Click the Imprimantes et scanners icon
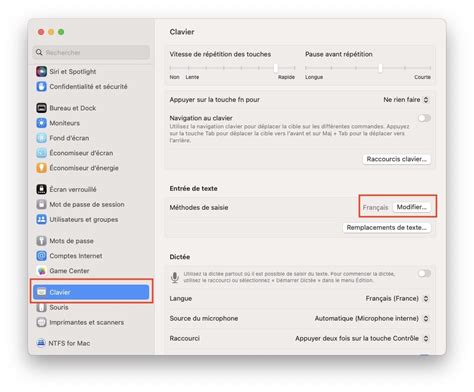The height and width of the screenshot is (392, 474). (41, 322)
